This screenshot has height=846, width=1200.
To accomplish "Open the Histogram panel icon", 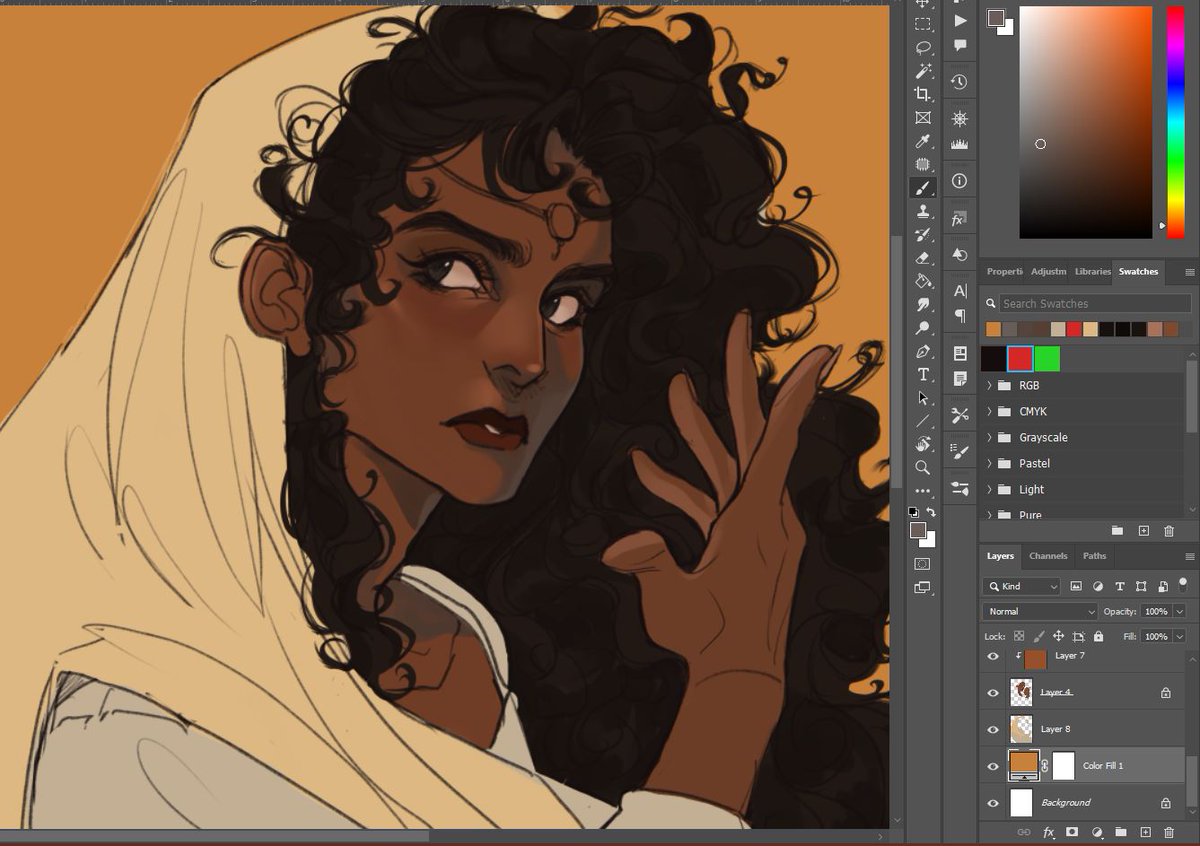I will [960, 144].
